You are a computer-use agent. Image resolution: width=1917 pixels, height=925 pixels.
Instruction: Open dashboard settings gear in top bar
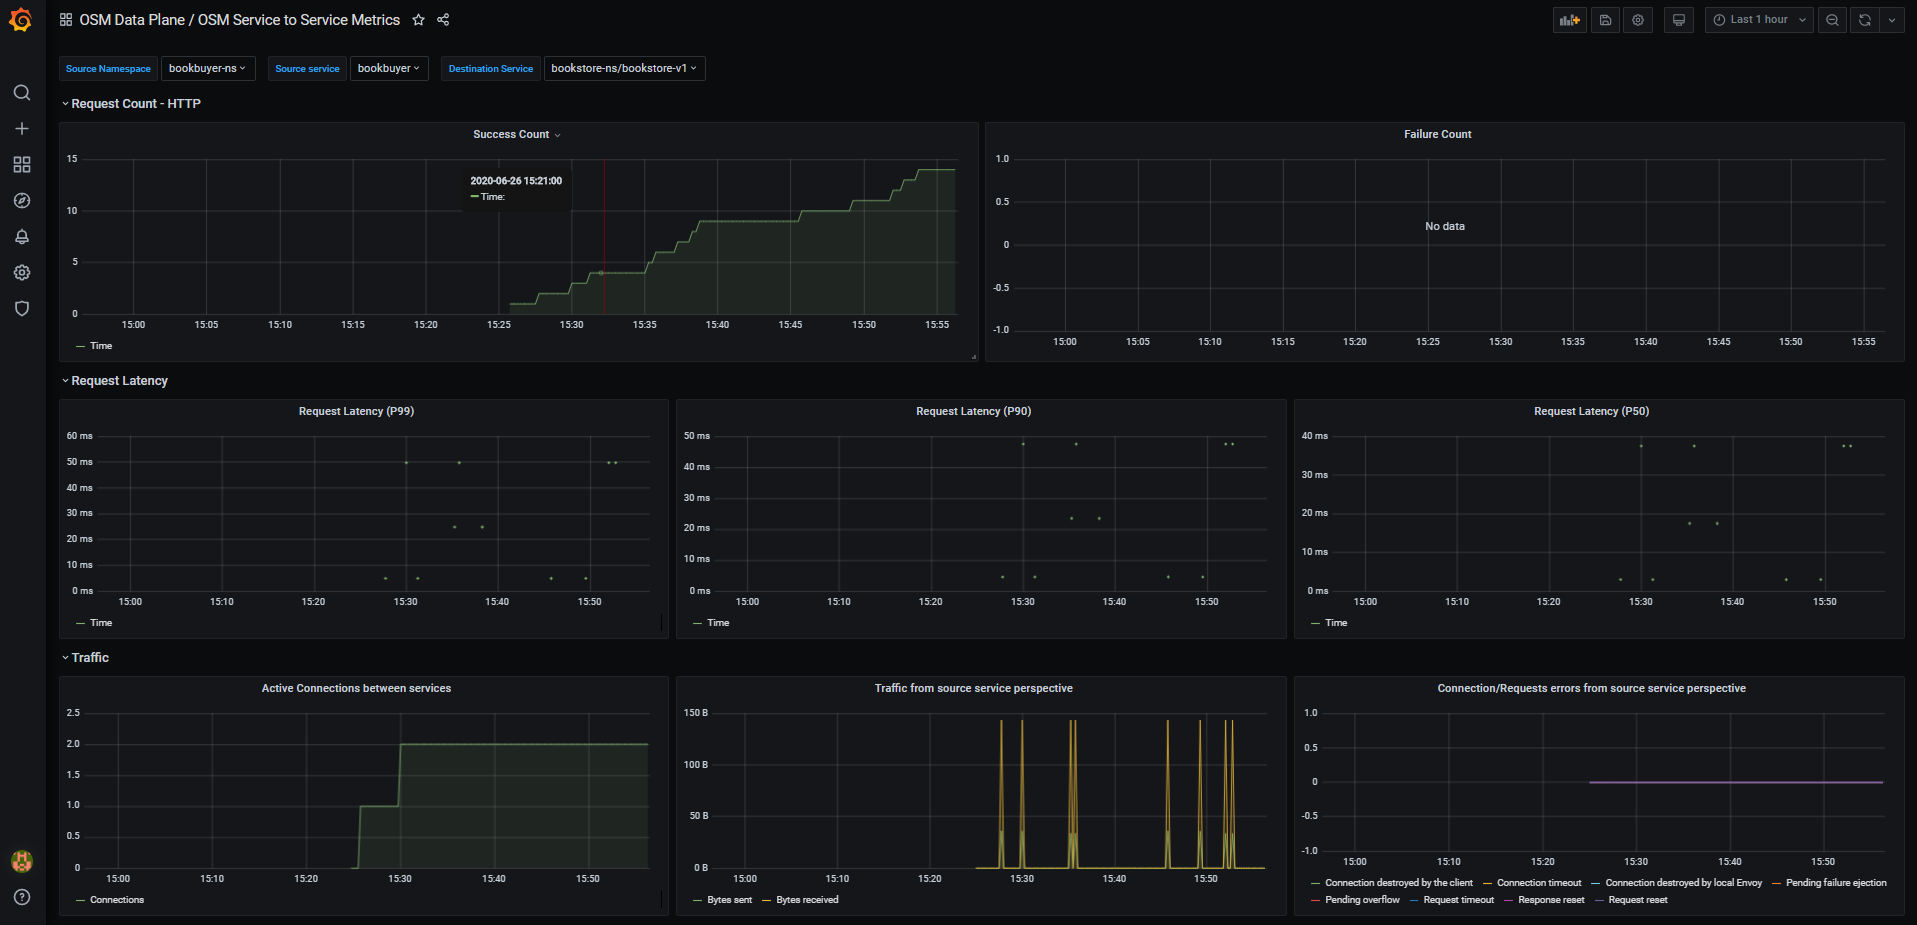[x=1638, y=20]
